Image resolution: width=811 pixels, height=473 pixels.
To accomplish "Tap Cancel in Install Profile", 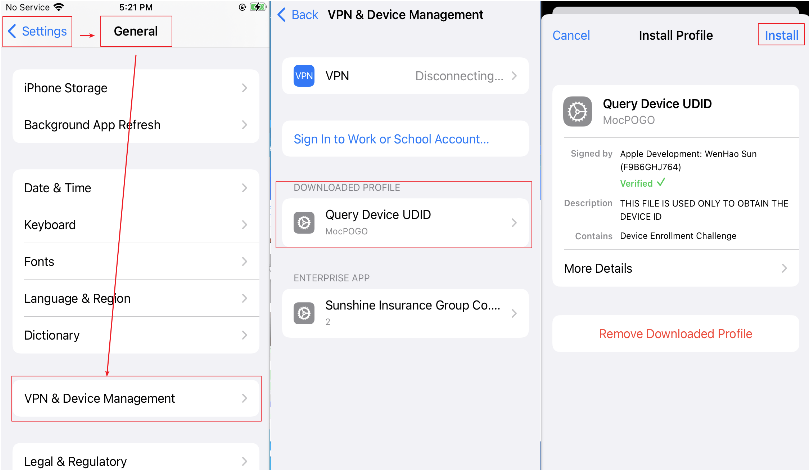I will (x=571, y=35).
